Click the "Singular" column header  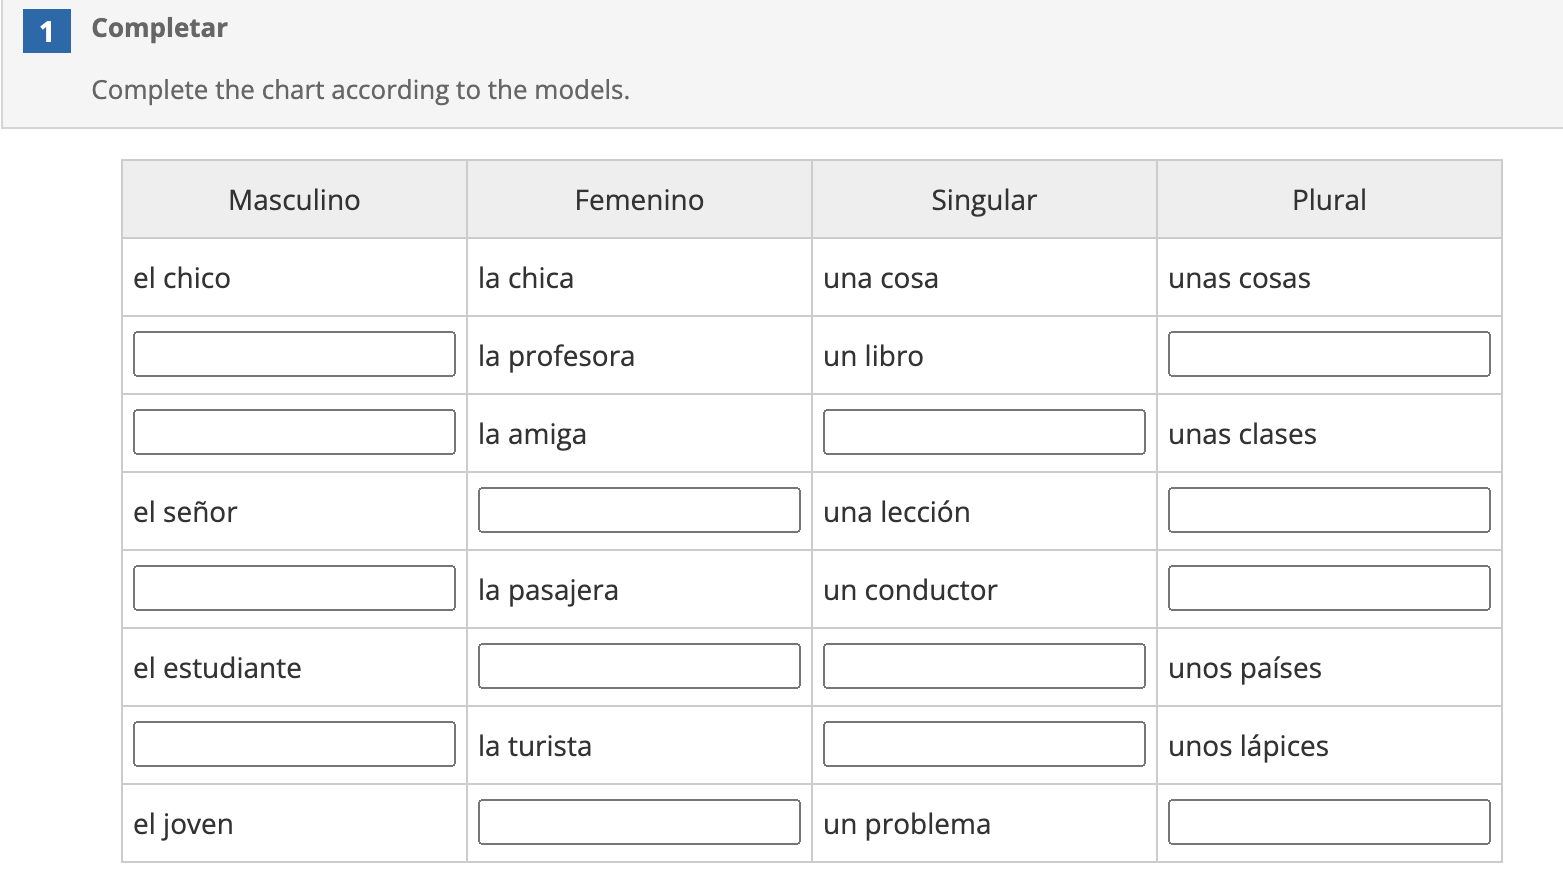coord(983,200)
